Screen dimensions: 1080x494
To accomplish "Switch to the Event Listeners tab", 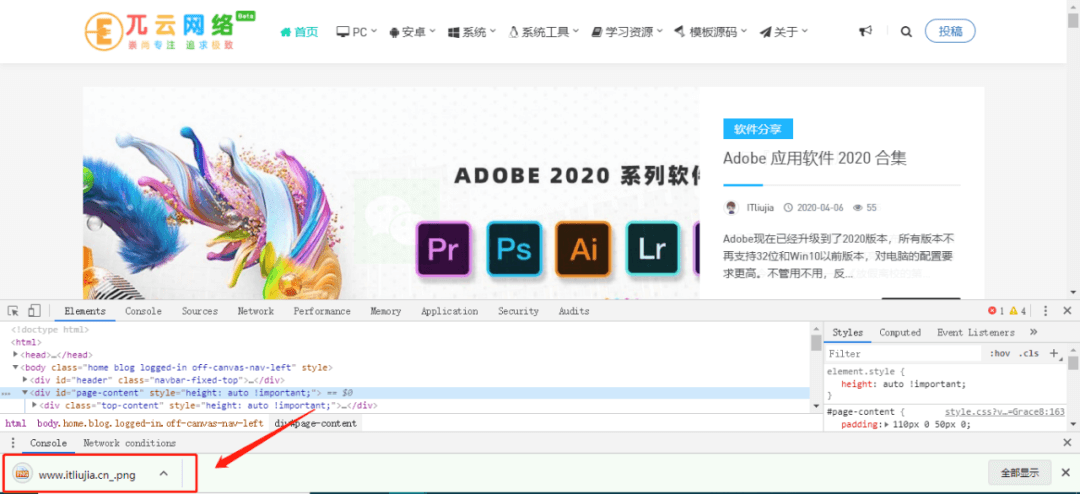I will pos(975,332).
